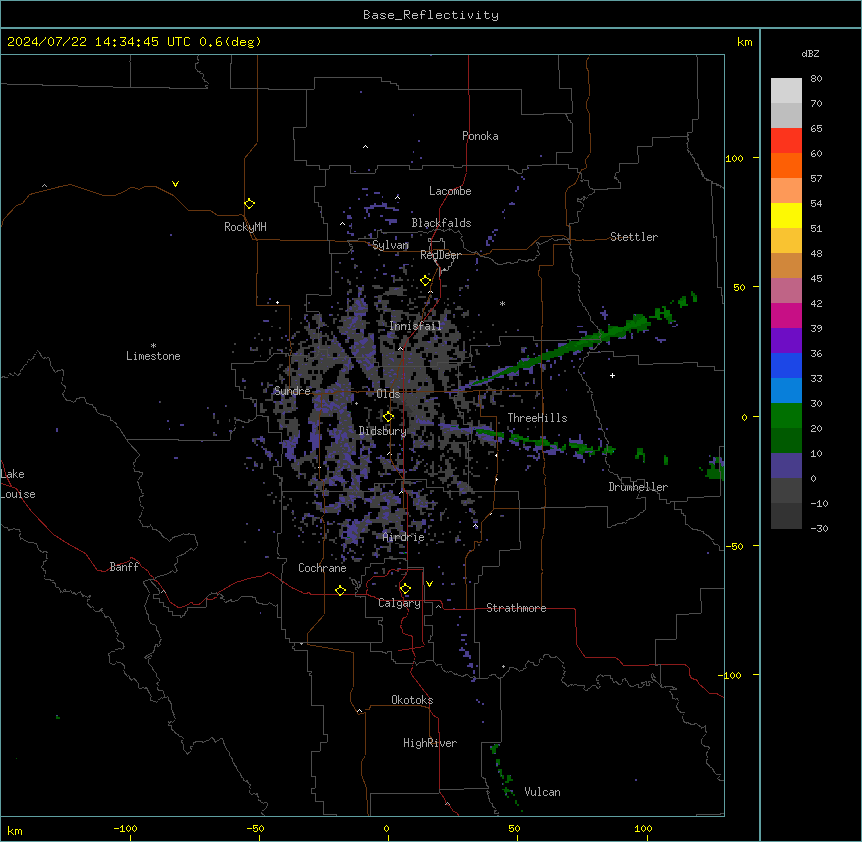Select the yellow diamond marker south of RedDeer
The height and width of the screenshot is (842, 862).
[x=426, y=281]
